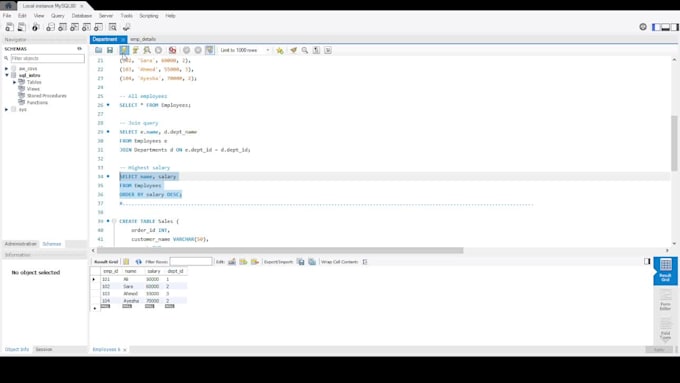Toggle the left sidebar panel visibility
This screenshot has height=383, width=680.
pos(656,27)
